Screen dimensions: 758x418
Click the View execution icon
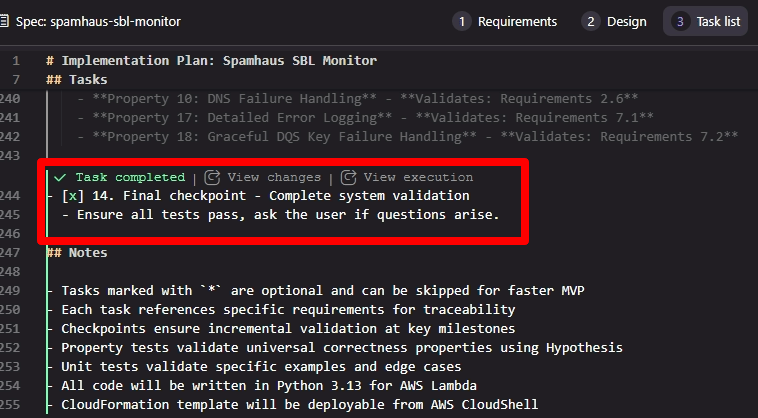click(x=348, y=177)
